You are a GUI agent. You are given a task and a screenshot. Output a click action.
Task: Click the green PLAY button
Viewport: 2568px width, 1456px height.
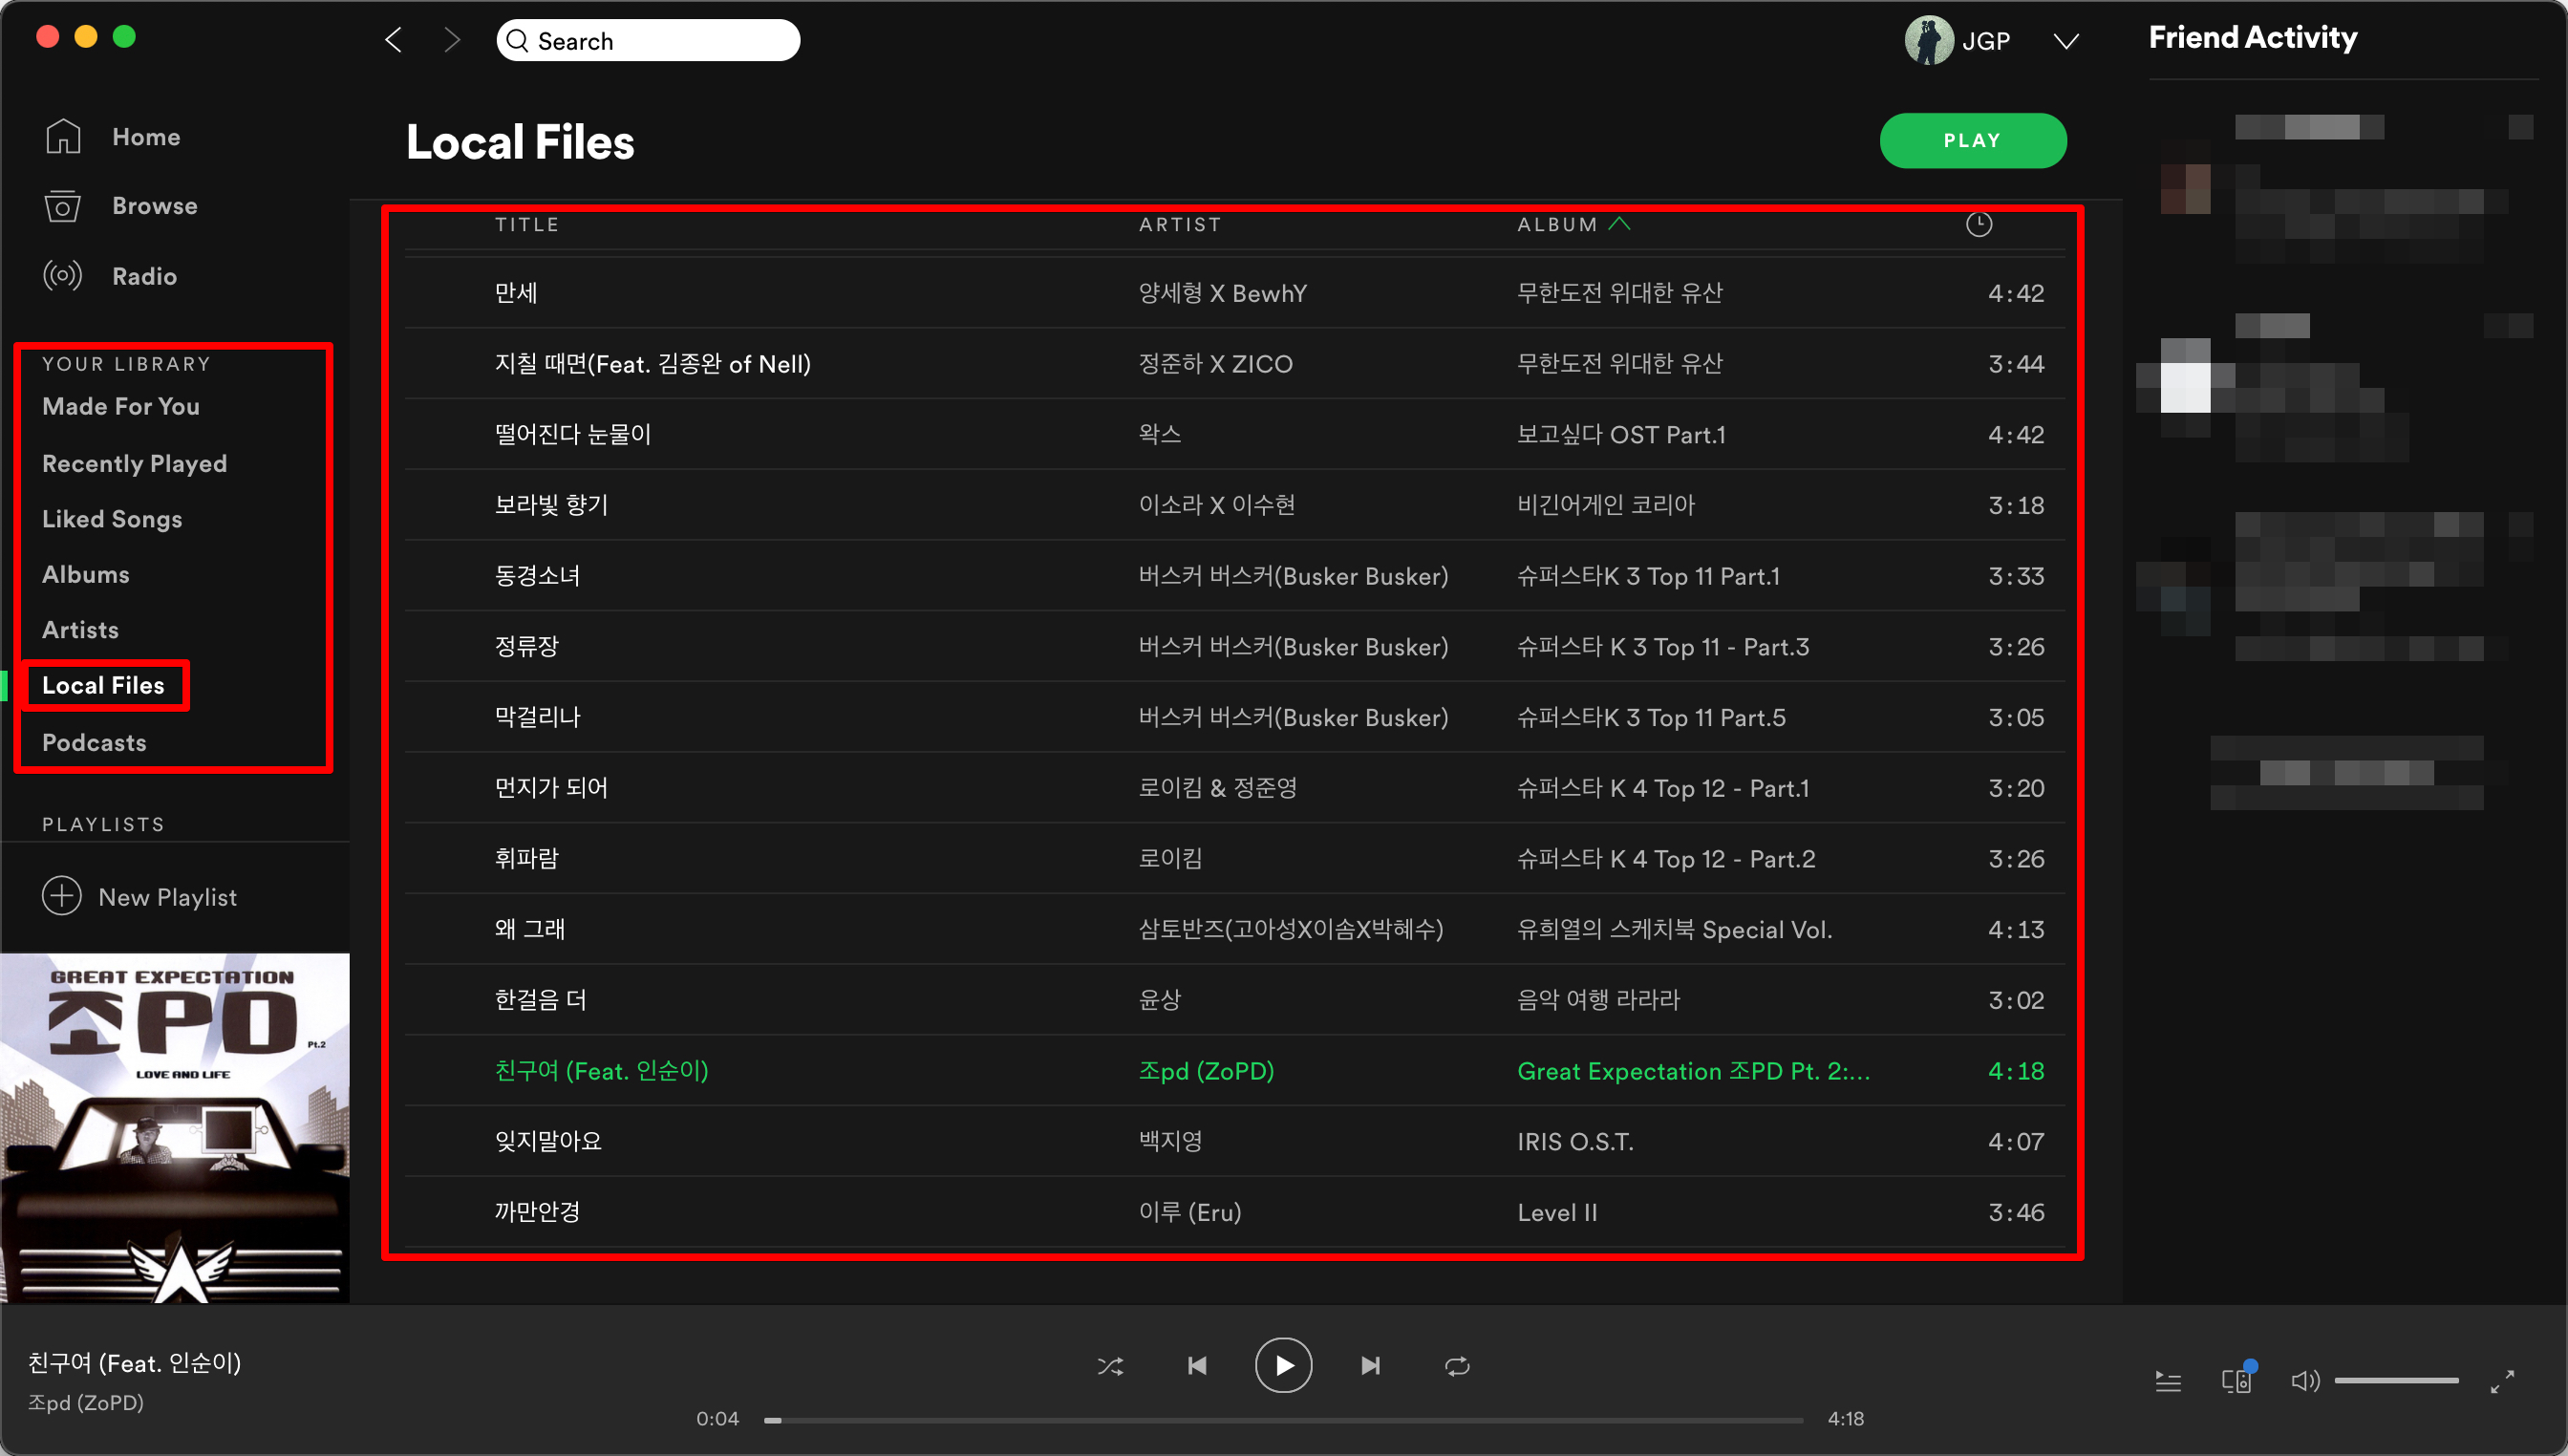click(x=1972, y=141)
